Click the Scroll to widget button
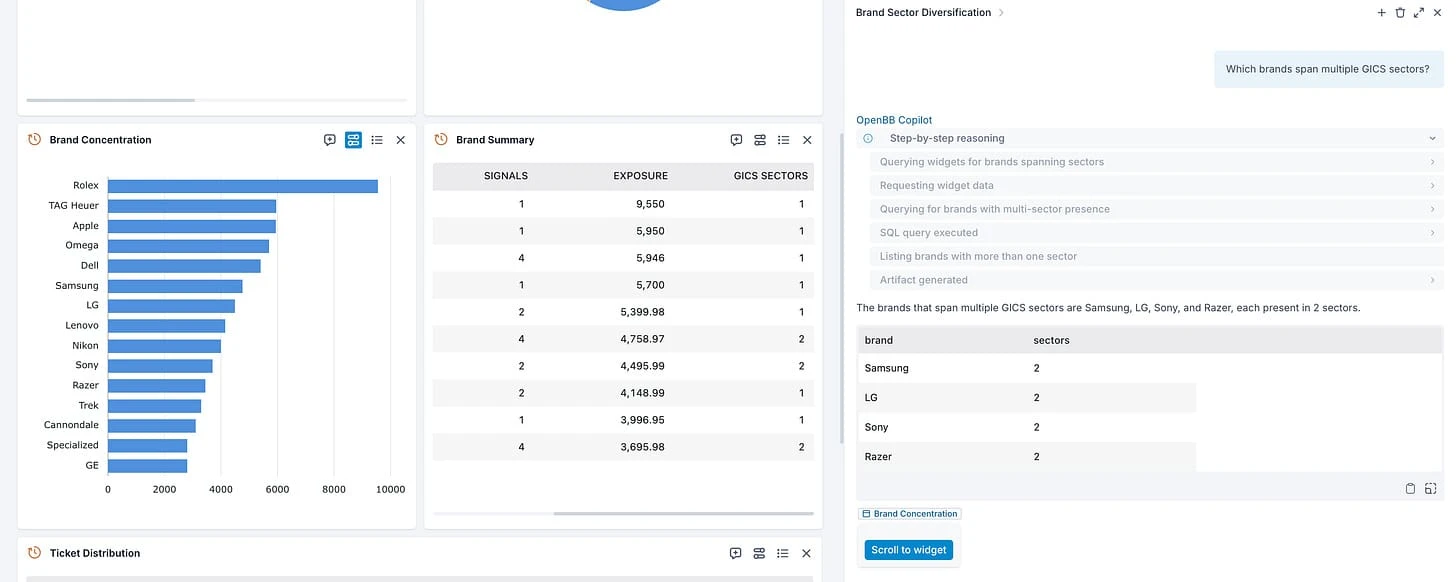Screen dimensions: 1456x582 click(x=908, y=549)
